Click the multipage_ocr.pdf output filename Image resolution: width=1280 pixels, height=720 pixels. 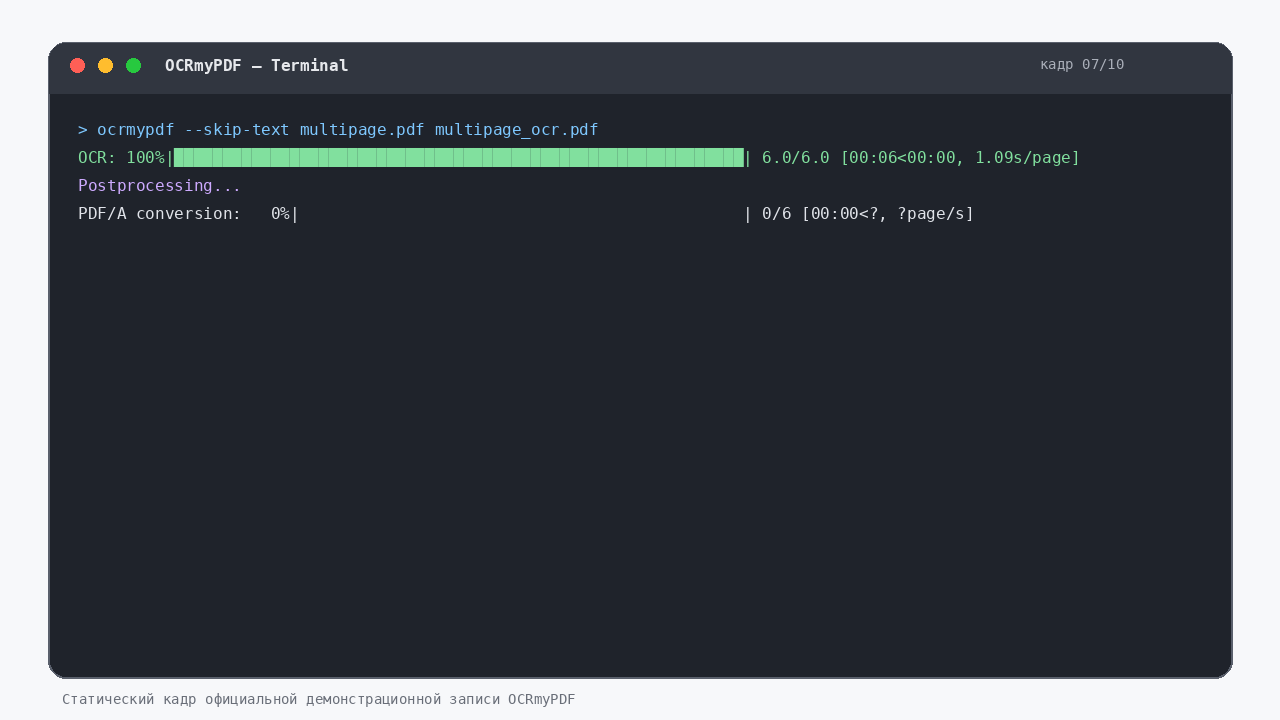click(x=517, y=130)
